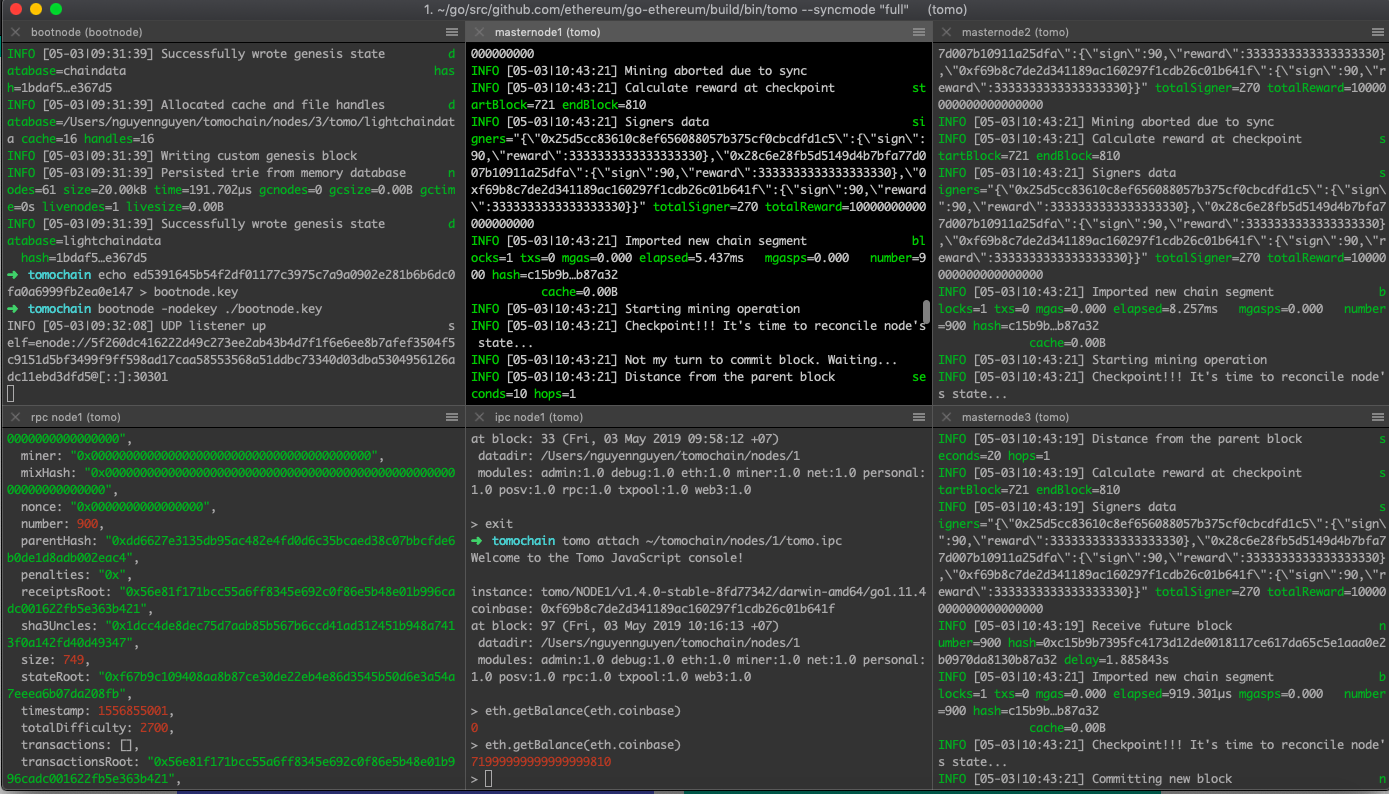Viewport: 1389px width, 794px height.
Task: Click the yellow minimize window button
Action: click(x=36, y=9)
